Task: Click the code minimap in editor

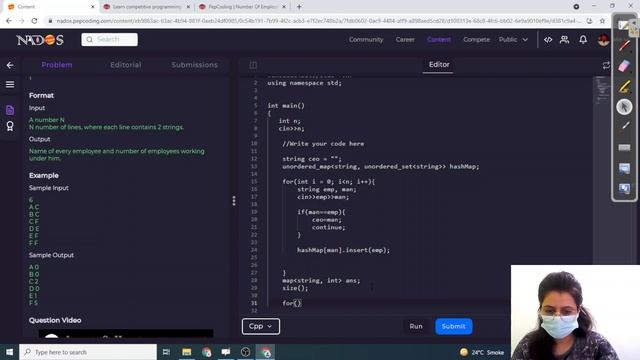Action: (602, 90)
